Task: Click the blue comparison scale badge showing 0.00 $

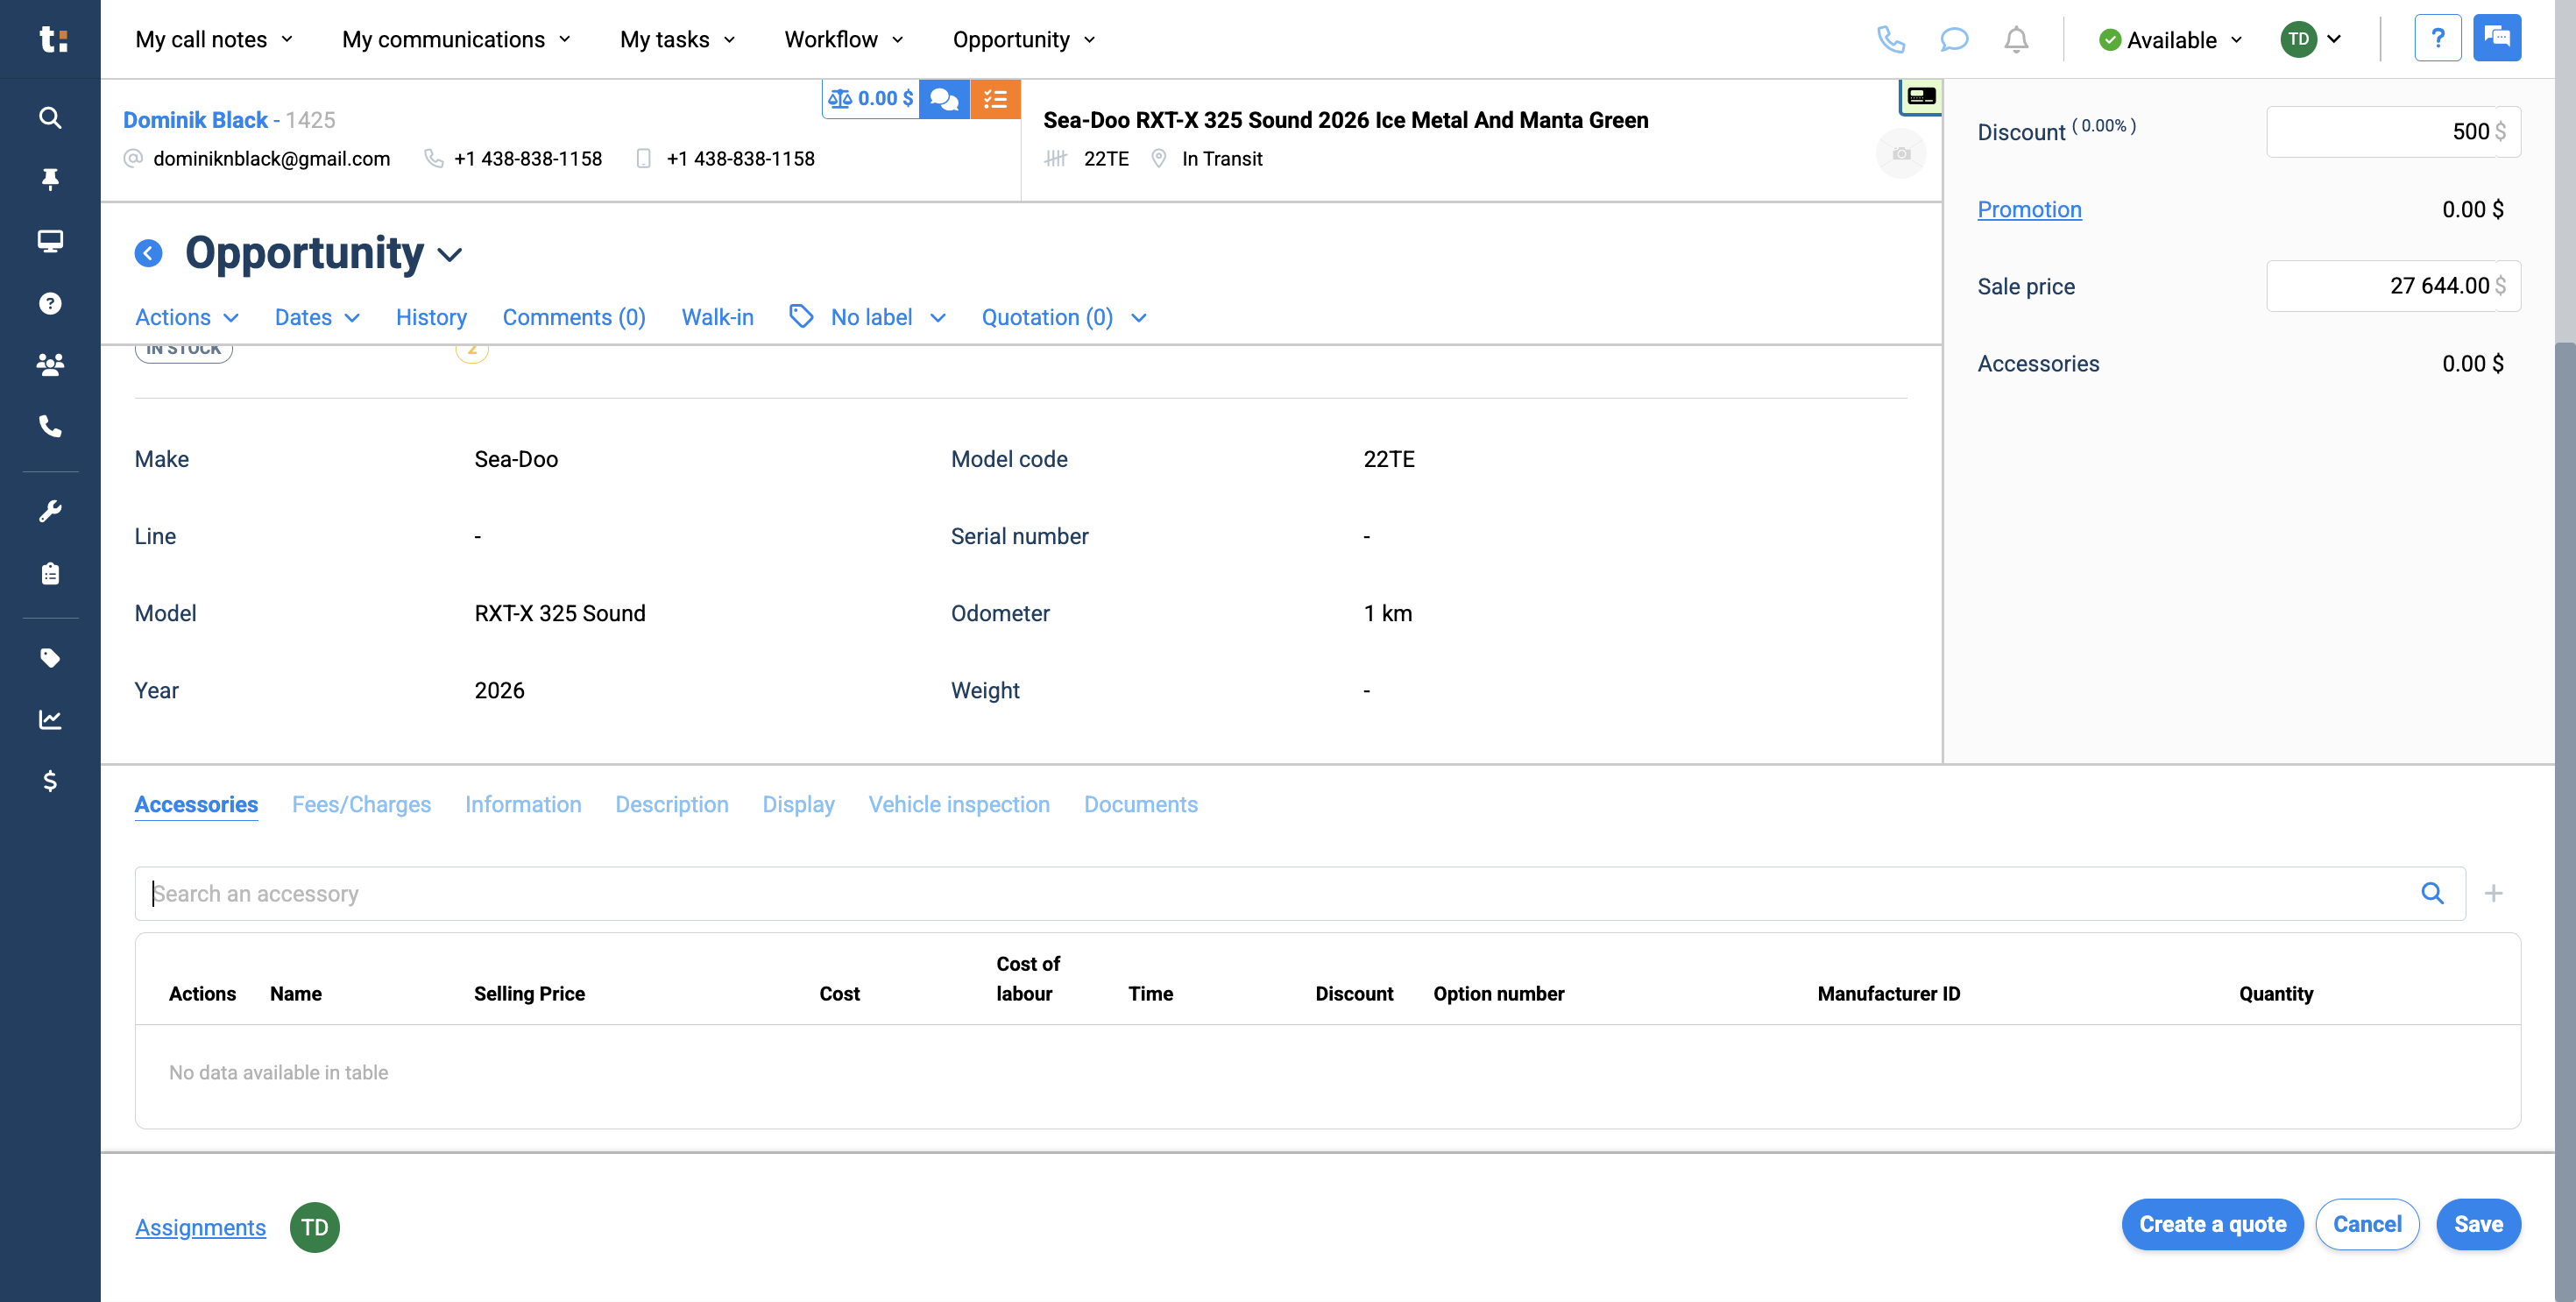Action: point(869,98)
